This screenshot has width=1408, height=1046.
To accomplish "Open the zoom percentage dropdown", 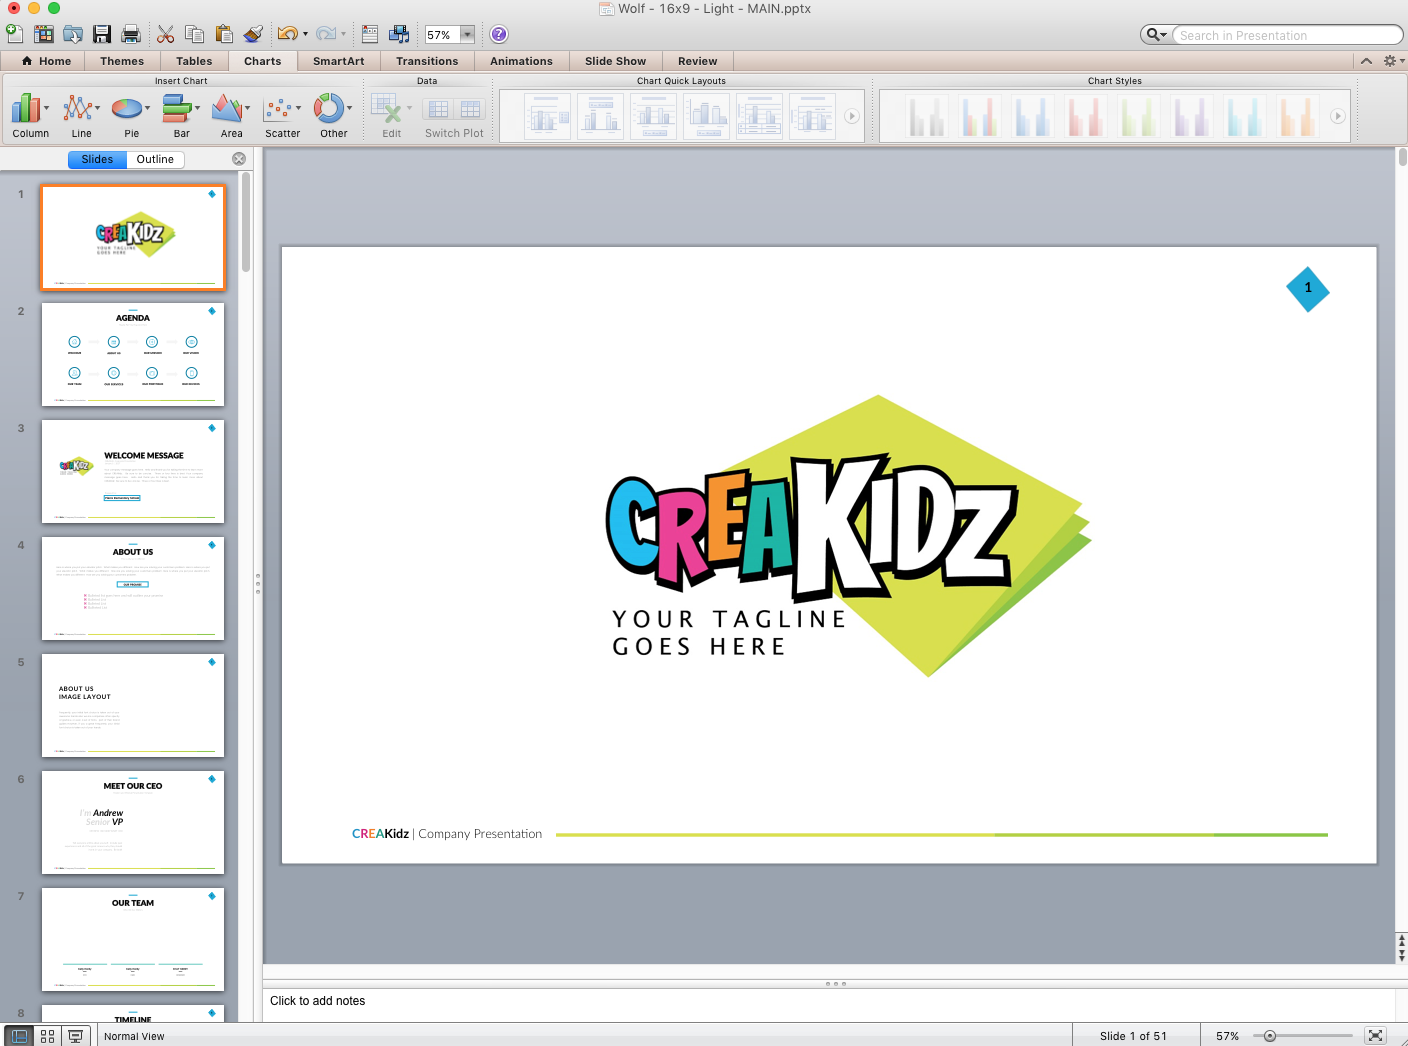I will [x=467, y=35].
